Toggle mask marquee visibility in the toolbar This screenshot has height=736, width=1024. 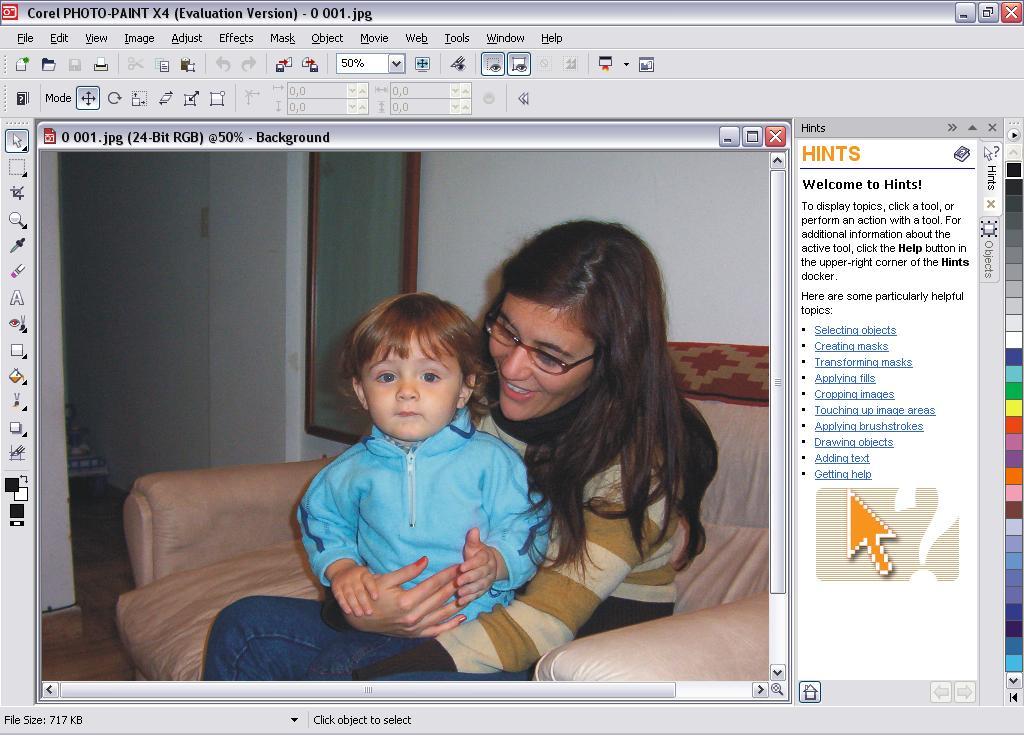coord(495,63)
